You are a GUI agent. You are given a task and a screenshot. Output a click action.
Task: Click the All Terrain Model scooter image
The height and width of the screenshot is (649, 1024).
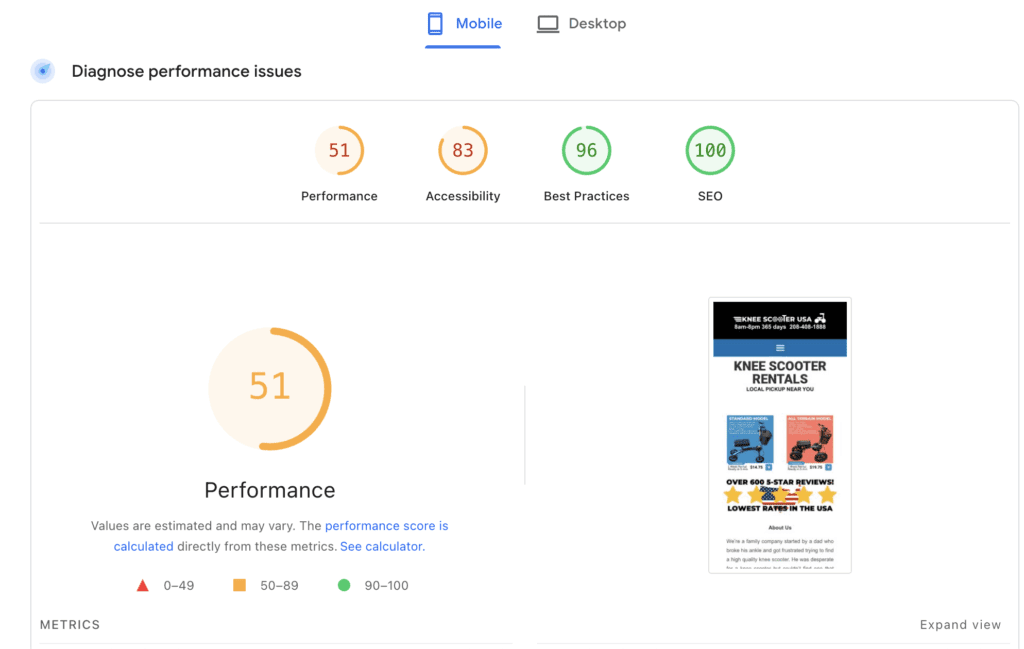point(809,440)
